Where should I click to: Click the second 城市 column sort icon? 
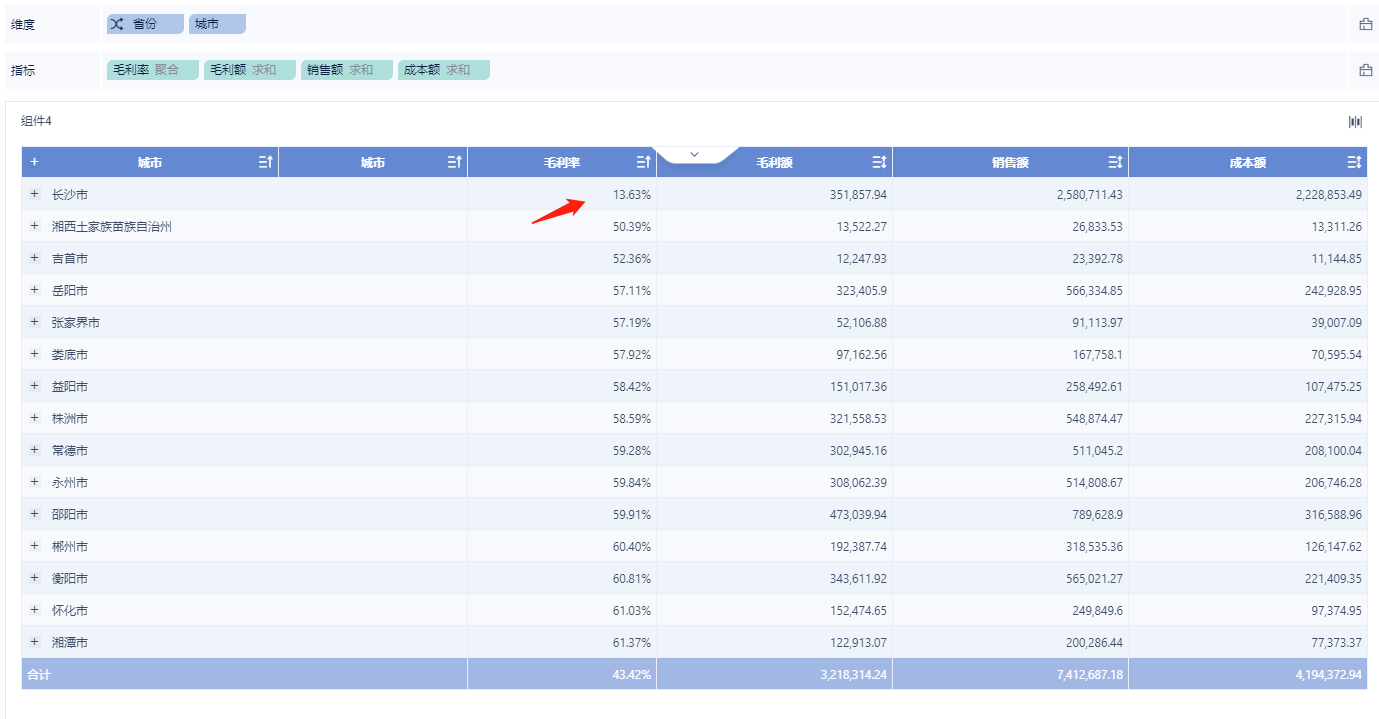click(x=454, y=162)
